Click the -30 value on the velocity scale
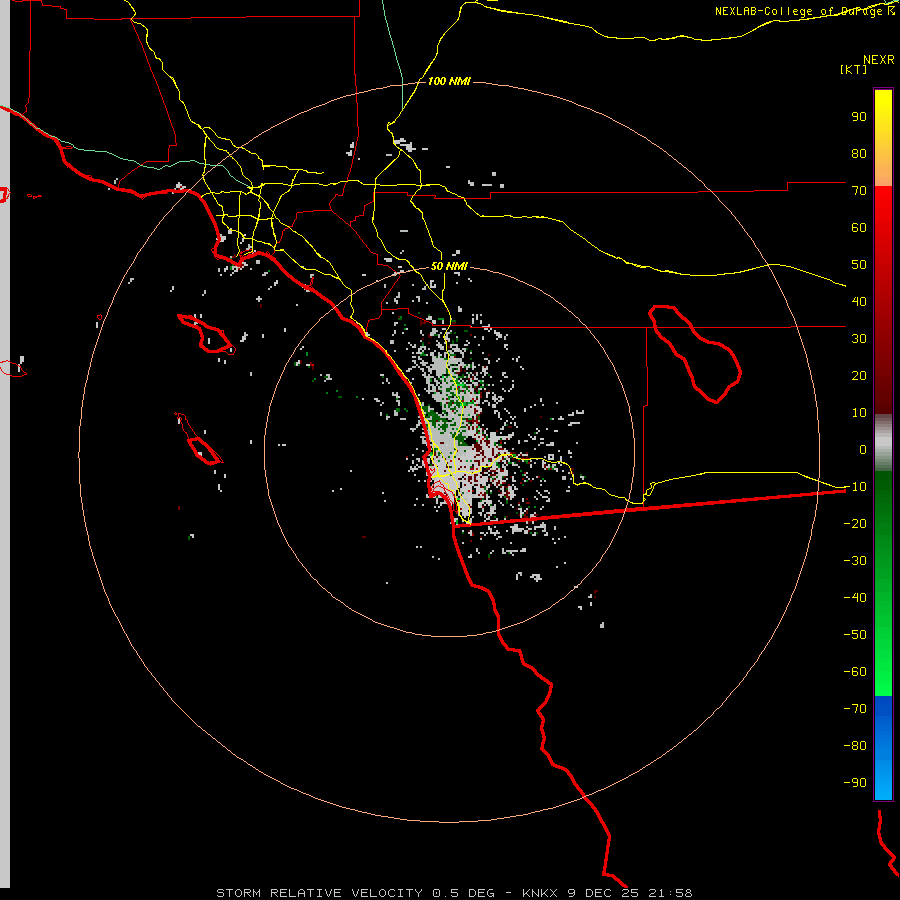Viewport: 900px width, 900px height. pyautogui.click(x=855, y=561)
